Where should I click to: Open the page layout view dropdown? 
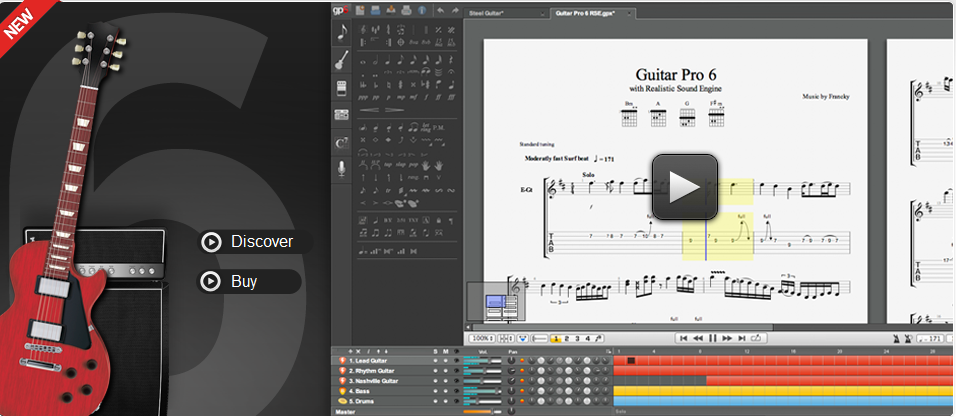507,338
